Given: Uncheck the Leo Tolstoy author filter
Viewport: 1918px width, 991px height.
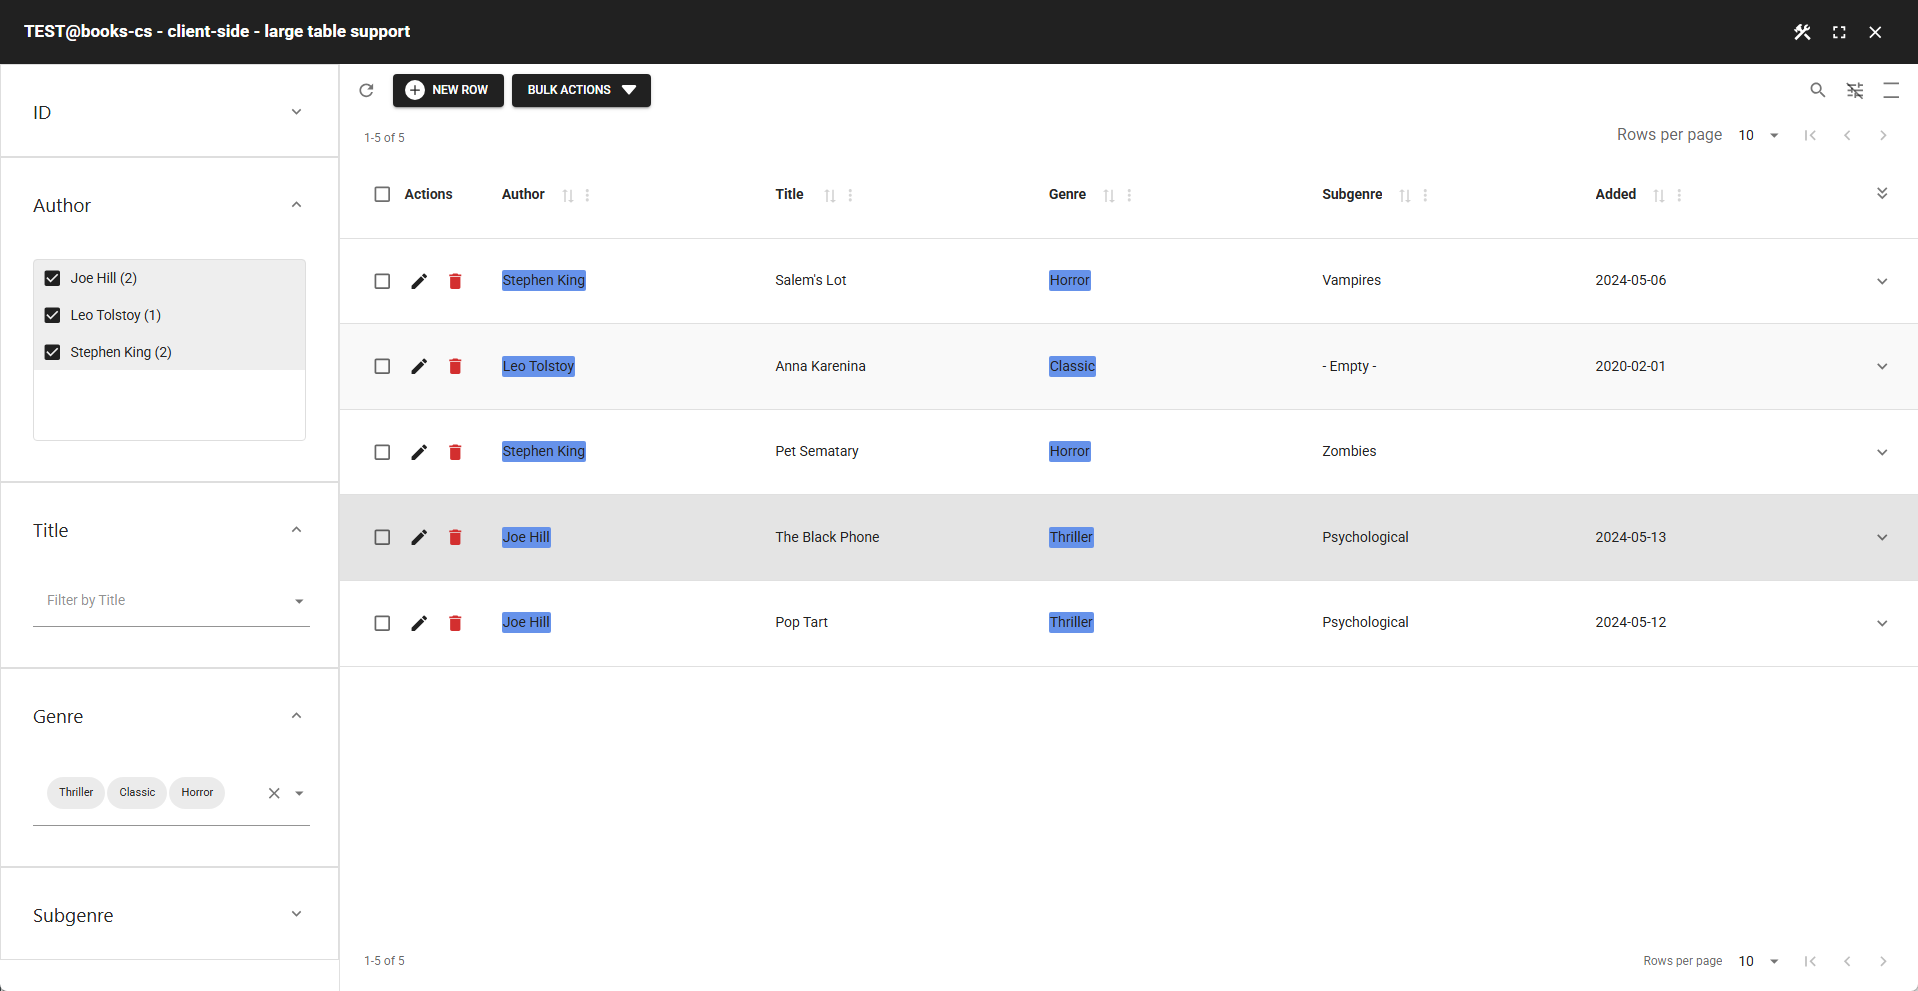Looking at the screenshot, I should tap(52, 315).
